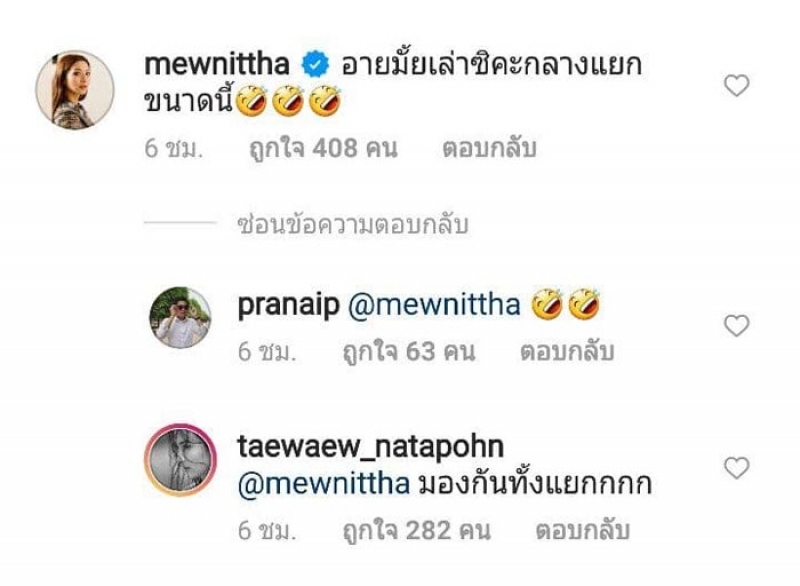Open pranaip's profile picture
The height and width of the screenshot is (586, 800).
pos(180,317)
